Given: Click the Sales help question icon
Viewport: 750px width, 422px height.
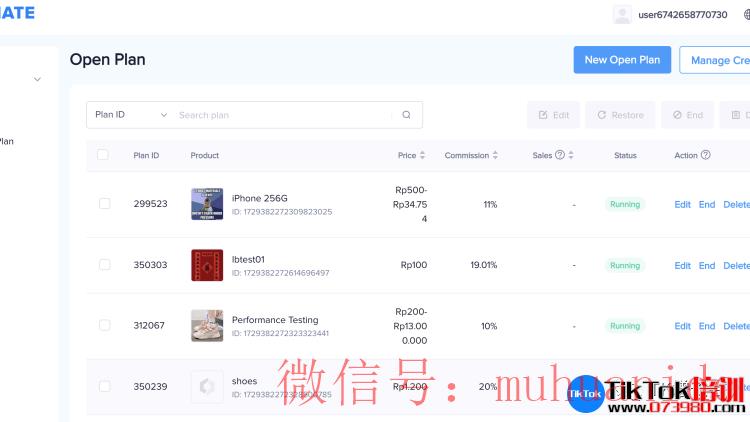Looking at the screenshot, I should [560, 155].
